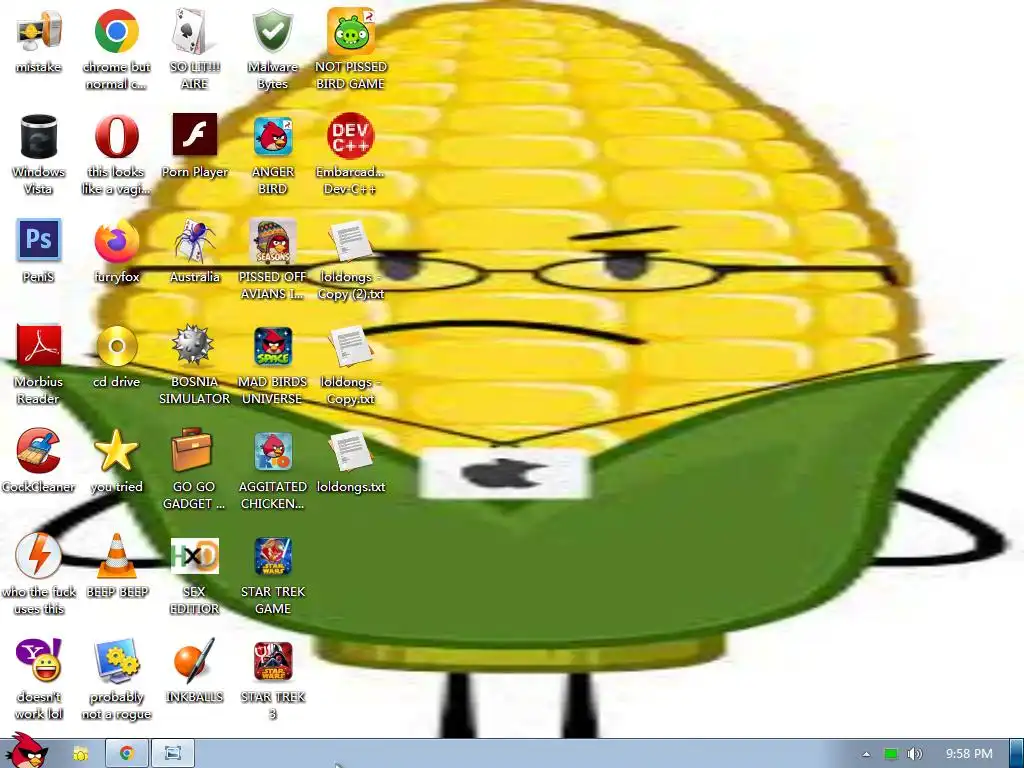Click the Show Desktop strip beside the clock
The image size is (1024, 768).
pyautogui.click(x=1016, y=754)
